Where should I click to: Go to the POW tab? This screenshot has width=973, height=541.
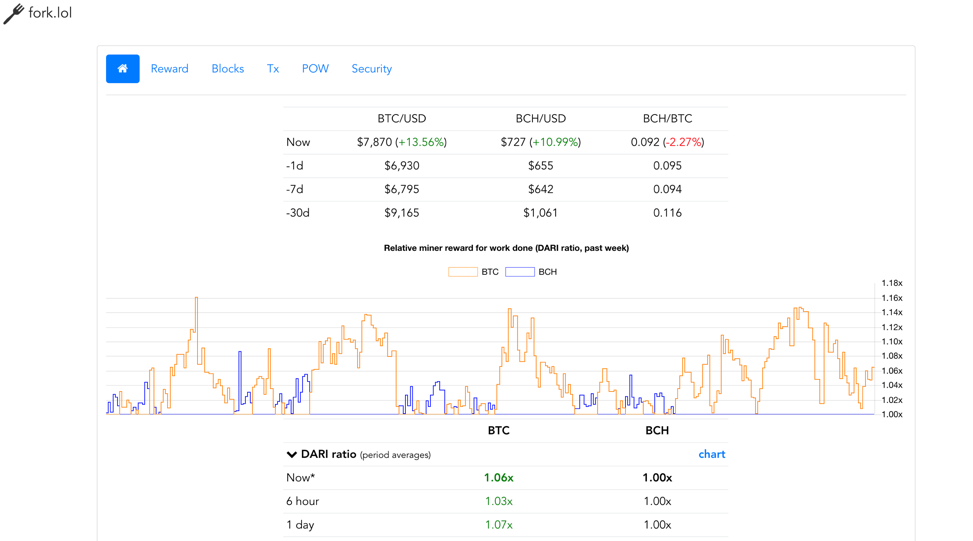(x=315, y=69)
